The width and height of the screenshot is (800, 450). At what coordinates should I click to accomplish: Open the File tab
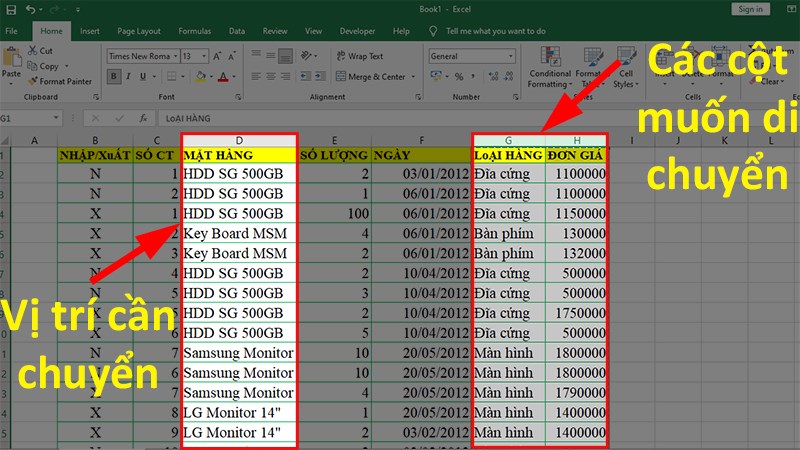point(11,31)
